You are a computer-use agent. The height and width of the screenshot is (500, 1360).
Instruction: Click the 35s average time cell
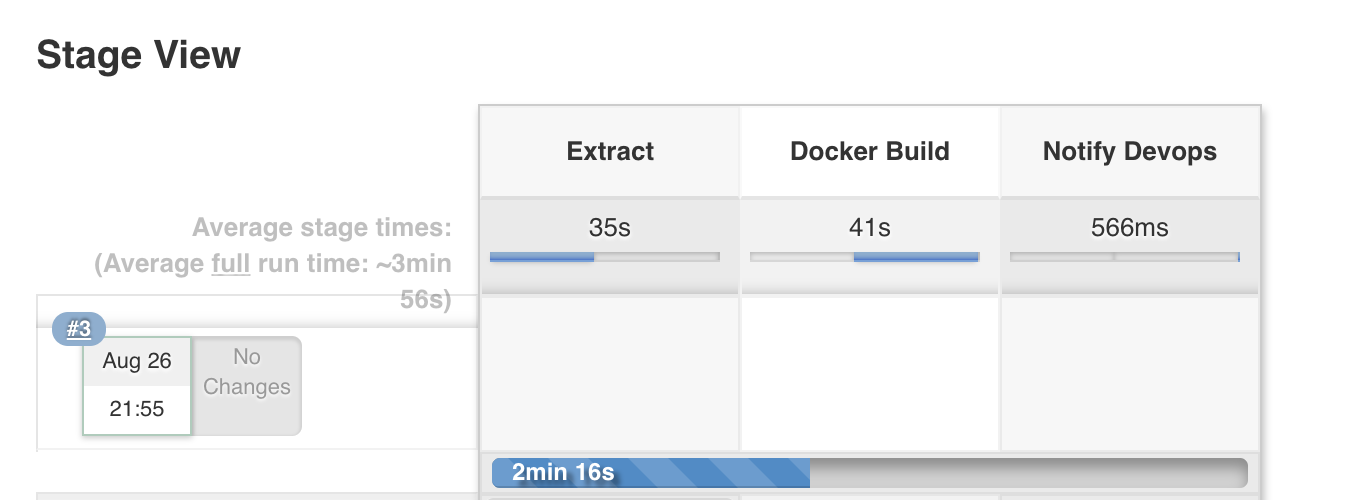tap(610, 228)
